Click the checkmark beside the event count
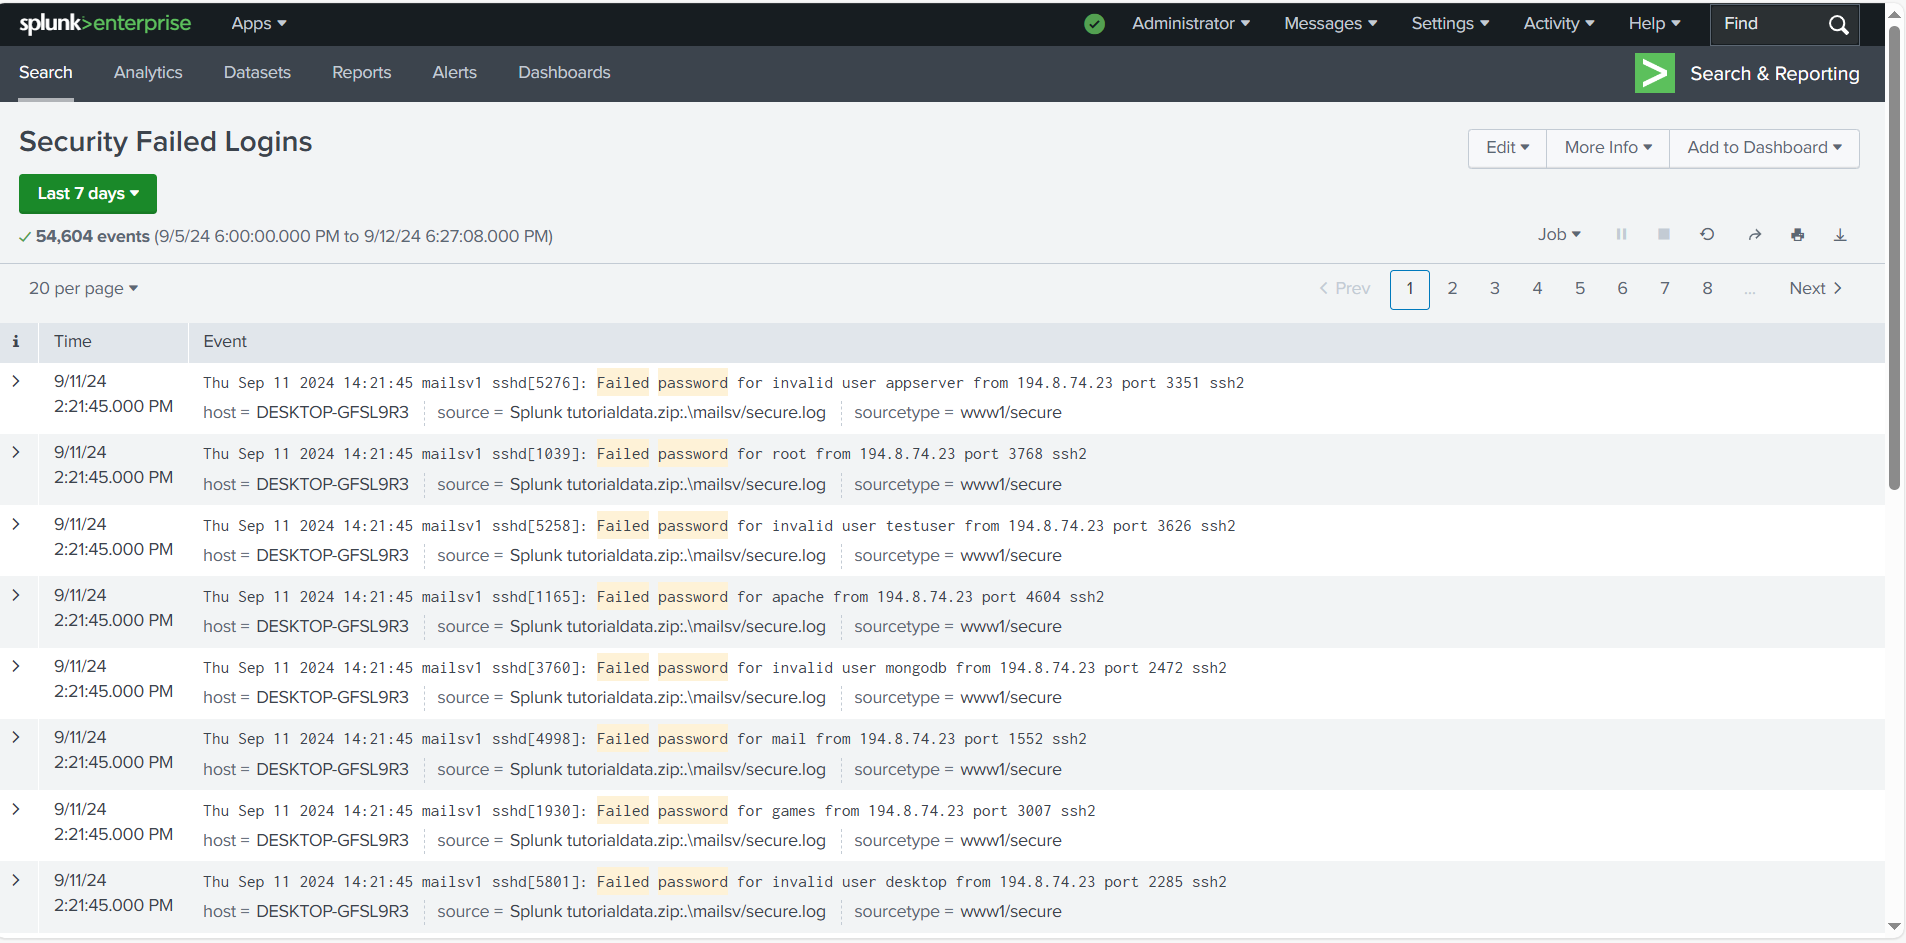The image size is (1906, 943). [23, 237]
